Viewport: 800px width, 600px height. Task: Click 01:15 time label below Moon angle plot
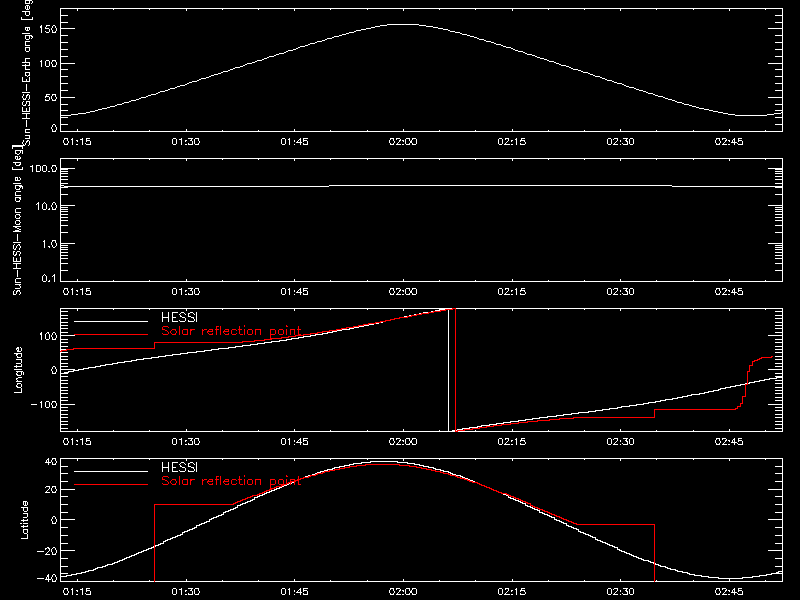click(77, 291)
